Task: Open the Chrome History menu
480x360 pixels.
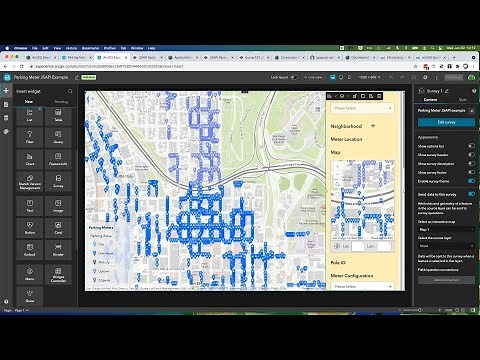Action: point(71,48)
